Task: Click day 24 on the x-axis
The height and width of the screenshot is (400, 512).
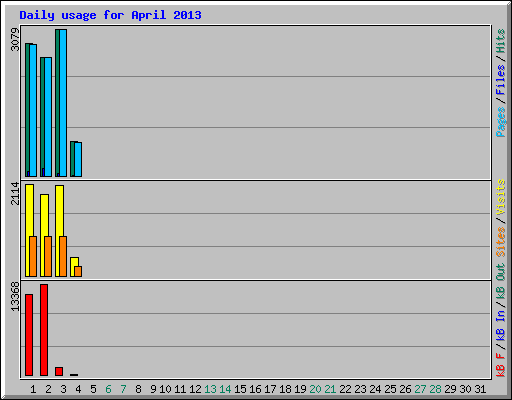Action: pos(375,389)
